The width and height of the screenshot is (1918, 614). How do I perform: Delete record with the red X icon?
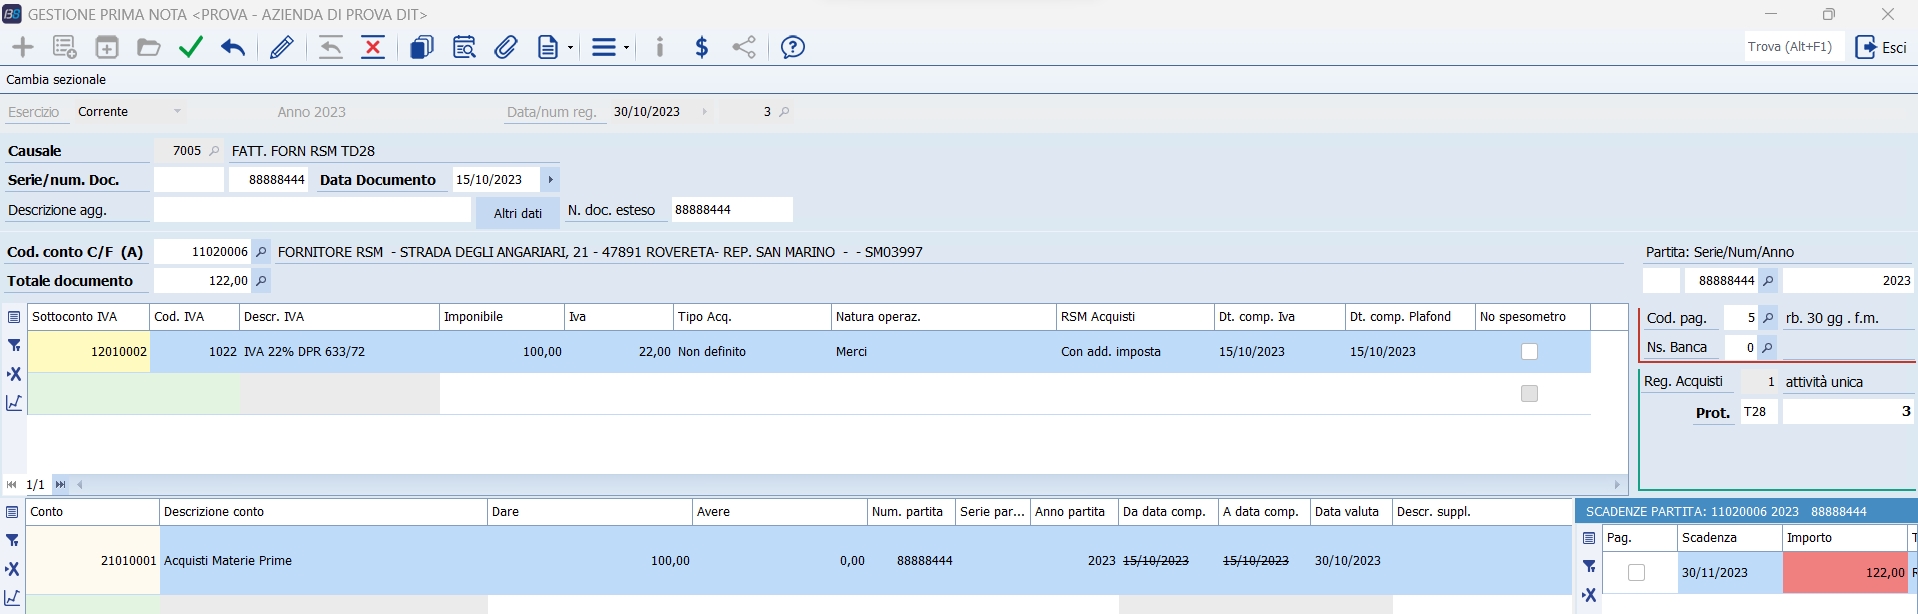[373, 47]
